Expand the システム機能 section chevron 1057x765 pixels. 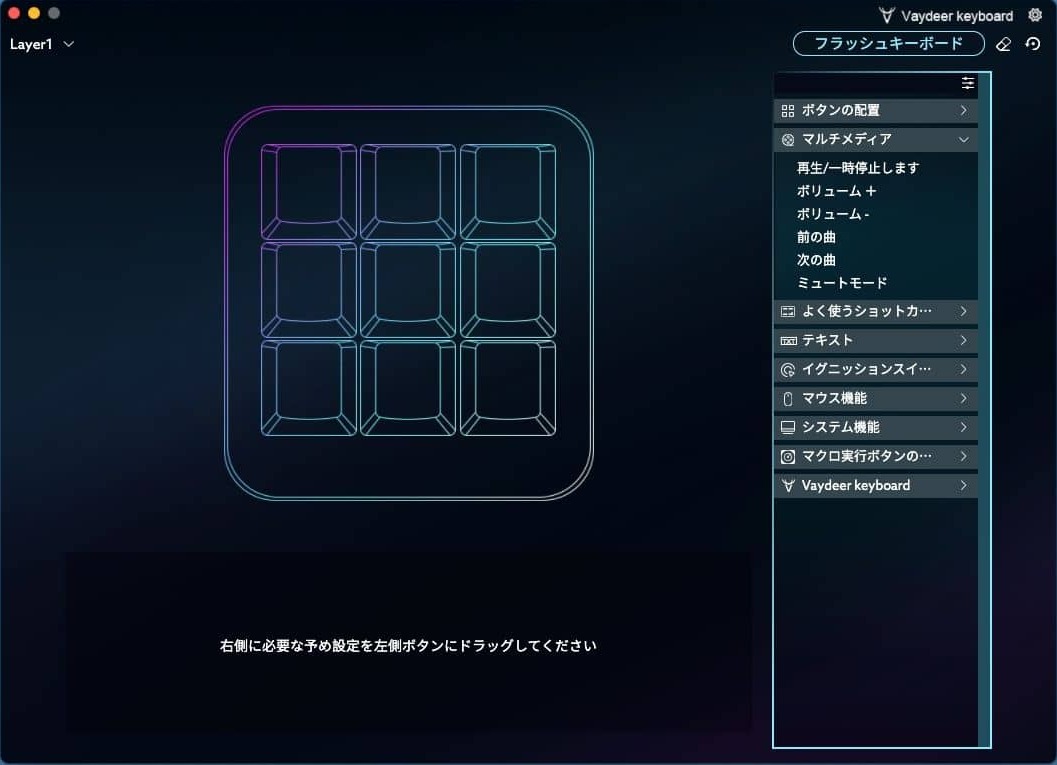(963, 427)
